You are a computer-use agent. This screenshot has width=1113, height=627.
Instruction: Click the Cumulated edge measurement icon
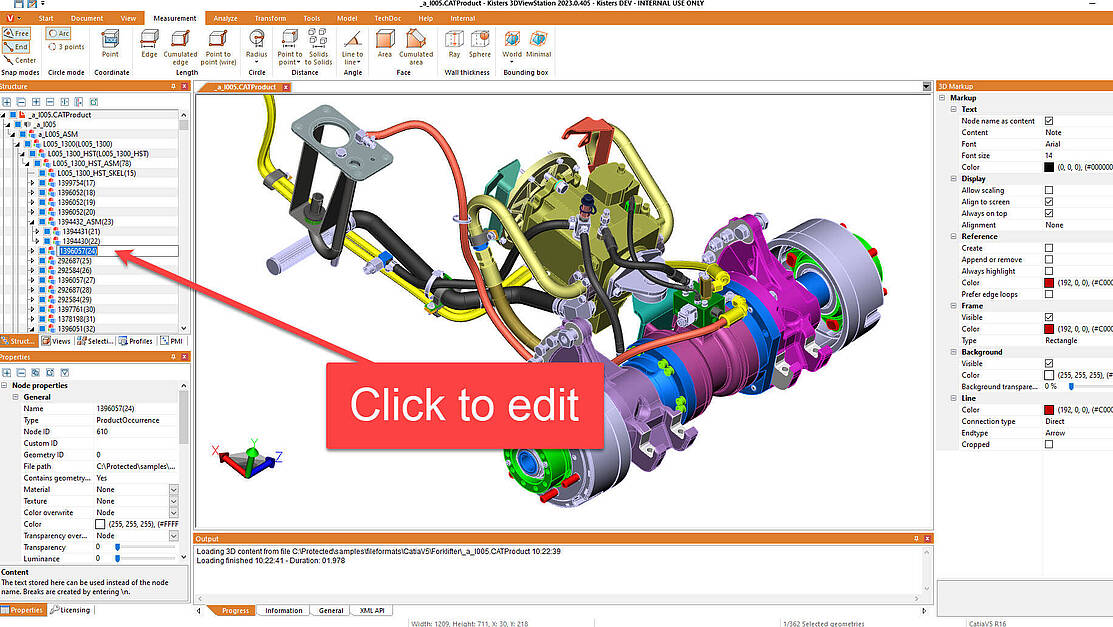pyautogui.click(x=181, y=45)
